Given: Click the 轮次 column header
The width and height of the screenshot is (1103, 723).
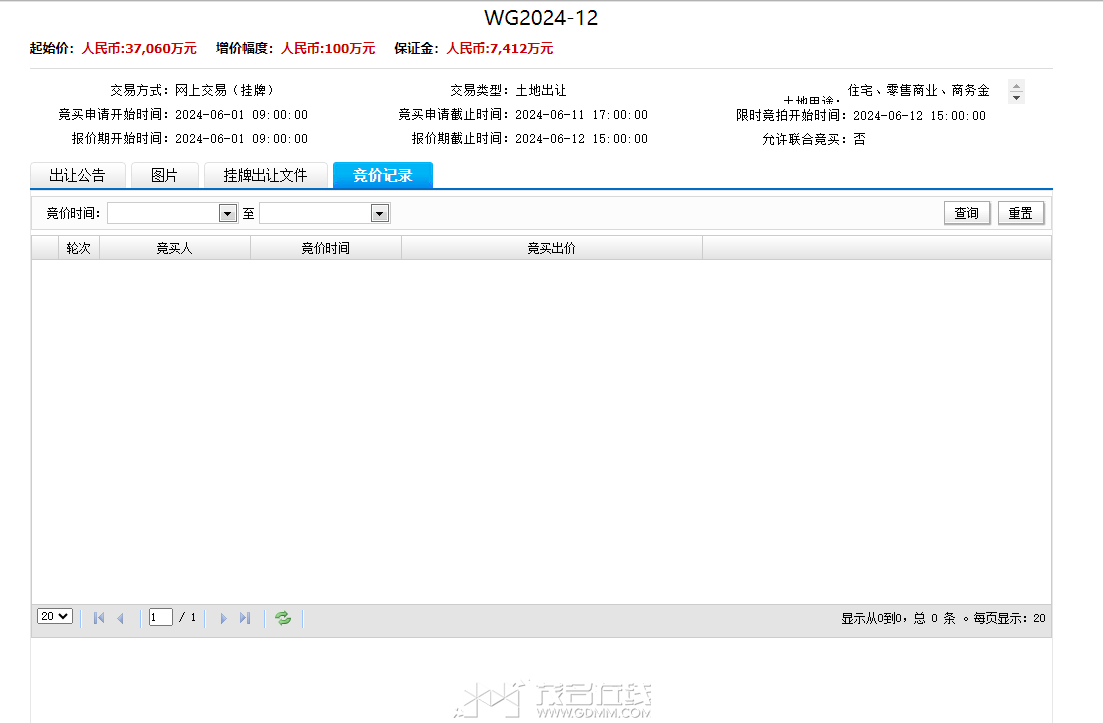Looking at the screenshot, I should (79, 248).
